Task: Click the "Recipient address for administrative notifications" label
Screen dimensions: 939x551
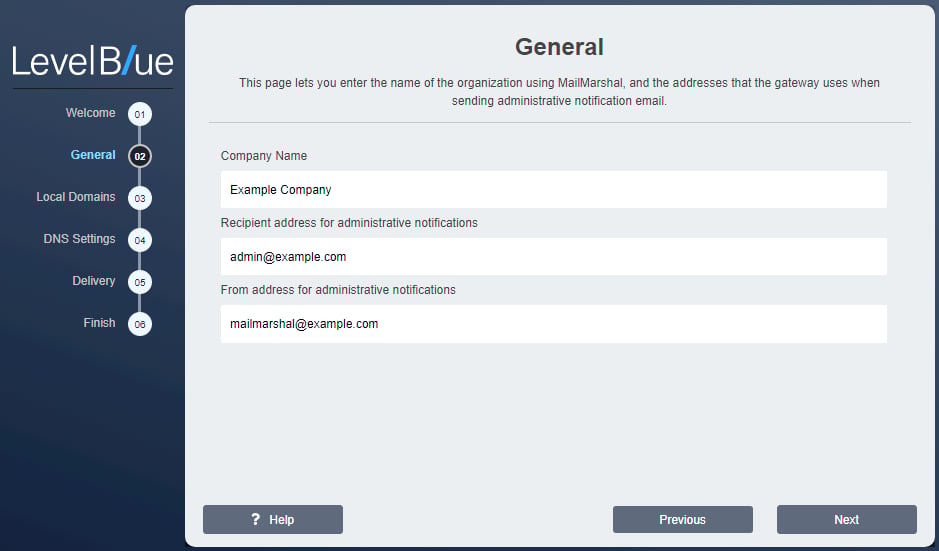Action: [349, 223]
